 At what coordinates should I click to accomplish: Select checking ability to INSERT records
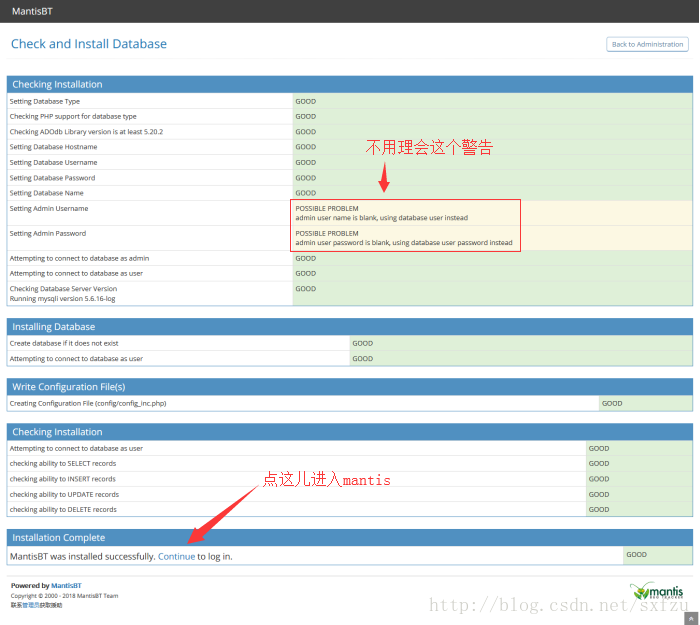[x=62, y=479]
